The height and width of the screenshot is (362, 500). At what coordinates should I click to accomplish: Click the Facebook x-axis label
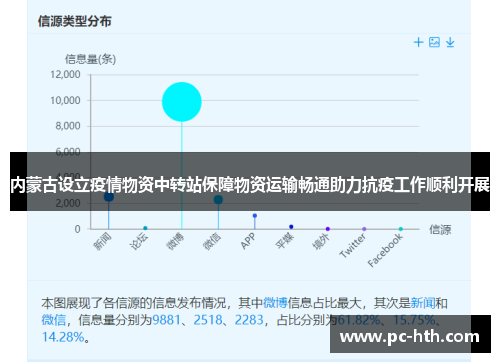[385, 250]
